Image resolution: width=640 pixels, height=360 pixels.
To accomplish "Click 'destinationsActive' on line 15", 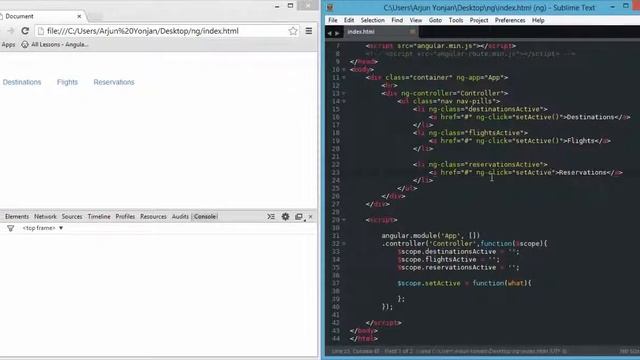I will point(504,109).
